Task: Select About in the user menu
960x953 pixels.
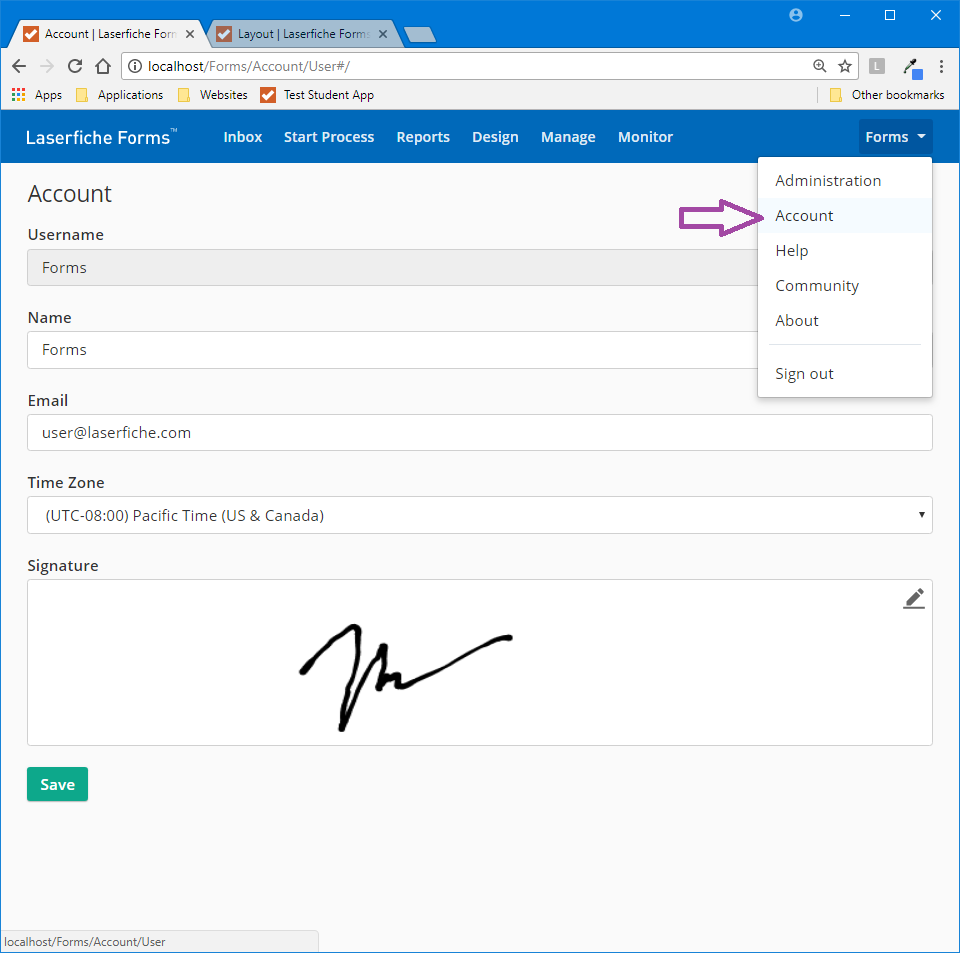Action: click(x=845, y=320)
